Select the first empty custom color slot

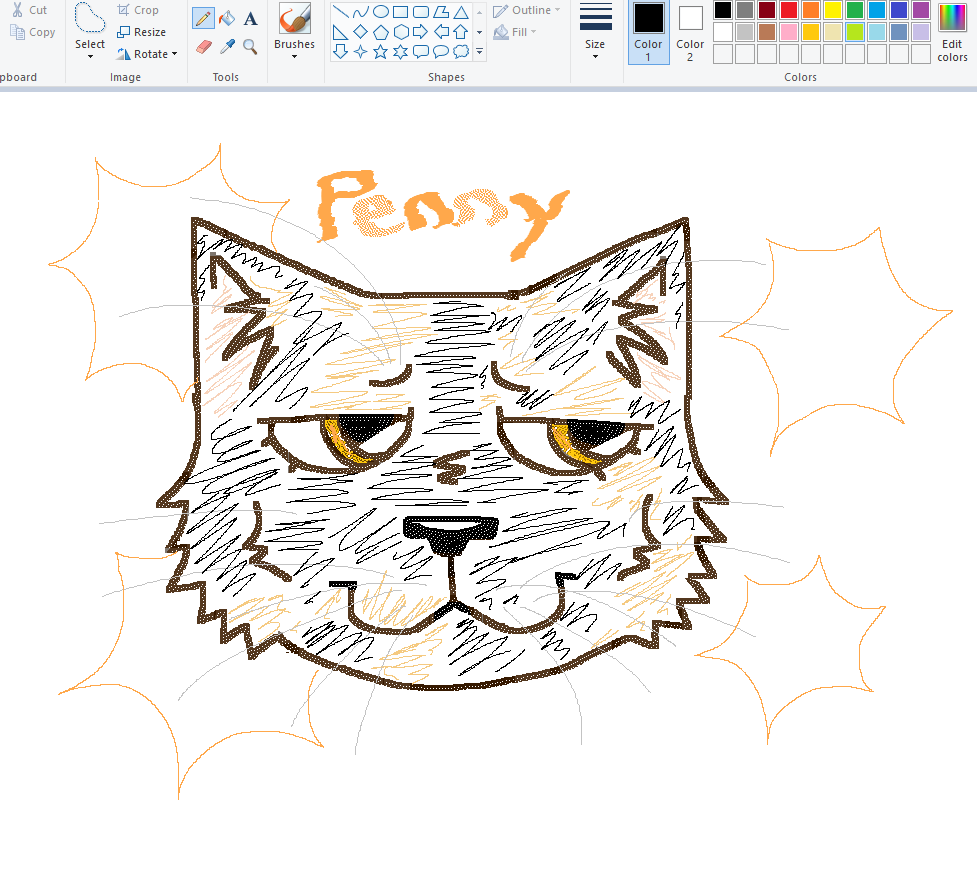(723, 54)
